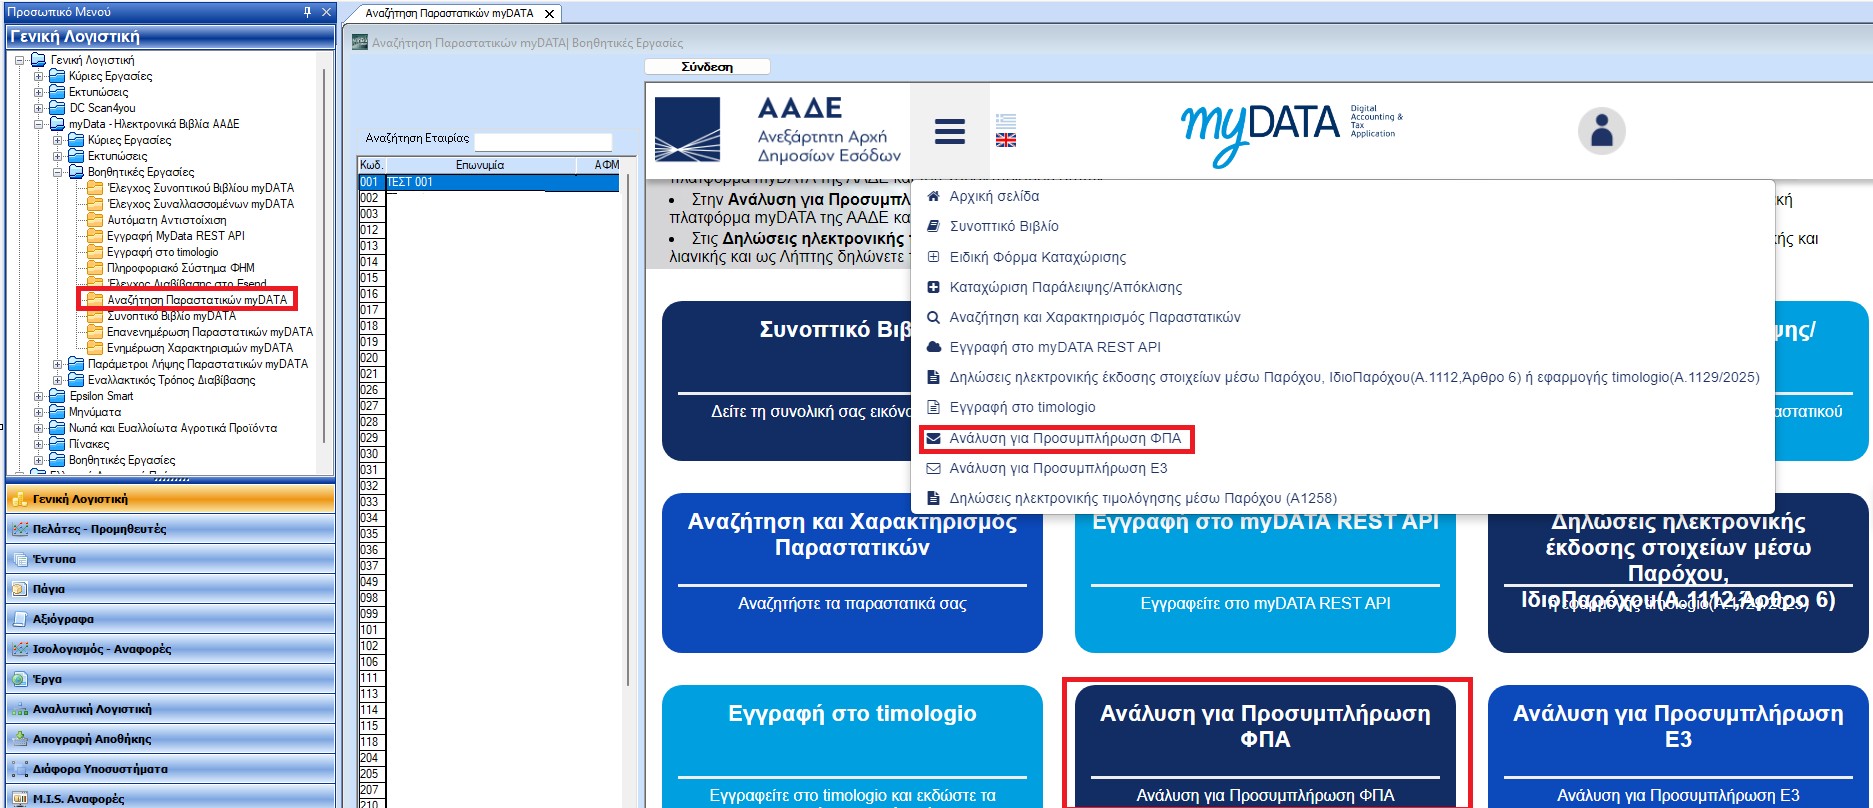
Task: Select the Greek flag language icon
Action: click(x=1006, y=121)
